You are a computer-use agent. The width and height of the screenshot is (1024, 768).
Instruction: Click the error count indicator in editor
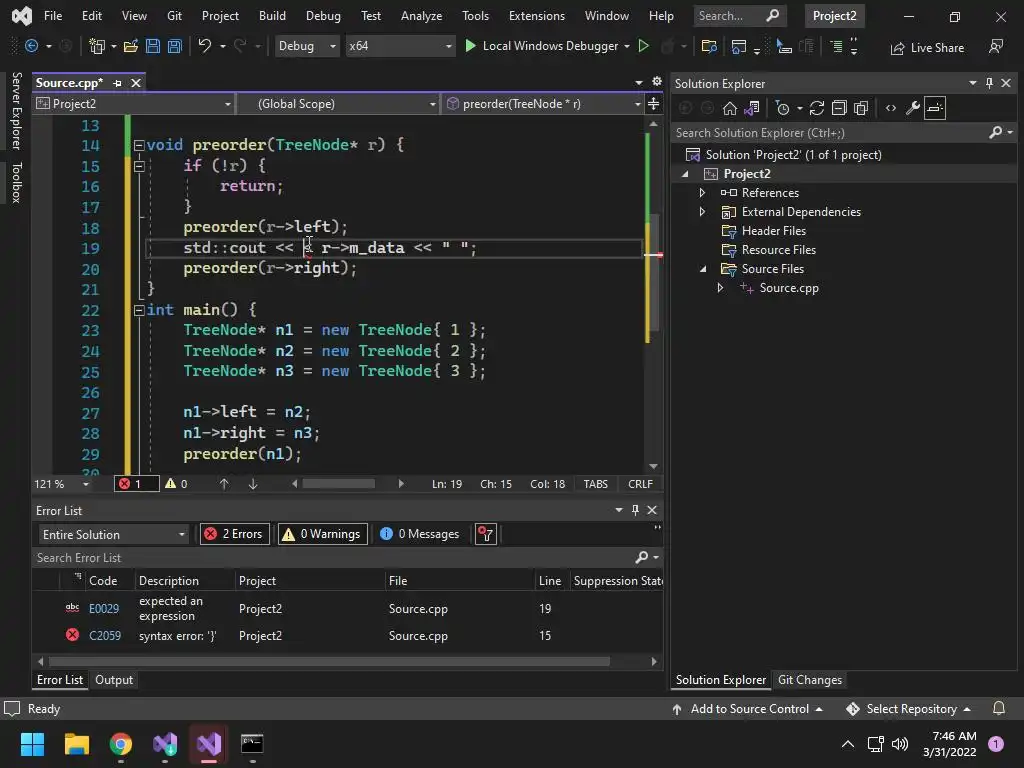coord(136,484)
